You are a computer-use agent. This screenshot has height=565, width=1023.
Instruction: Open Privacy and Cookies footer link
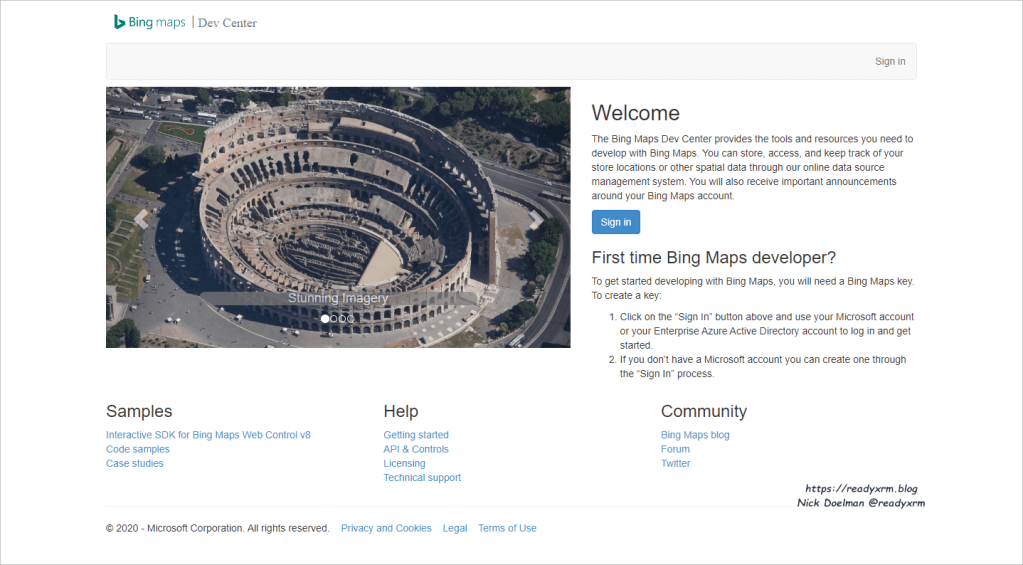(386, 528)
